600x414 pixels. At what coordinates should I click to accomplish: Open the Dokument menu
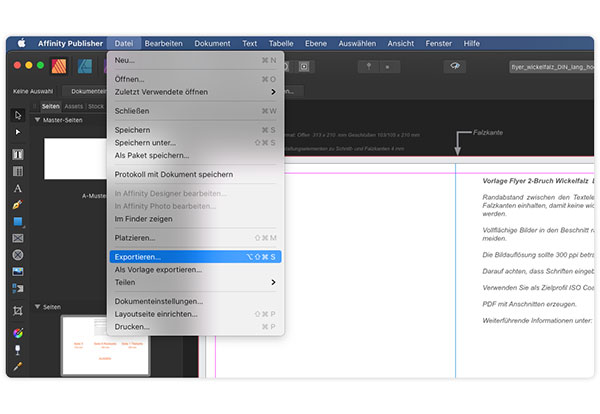point(212,43)
